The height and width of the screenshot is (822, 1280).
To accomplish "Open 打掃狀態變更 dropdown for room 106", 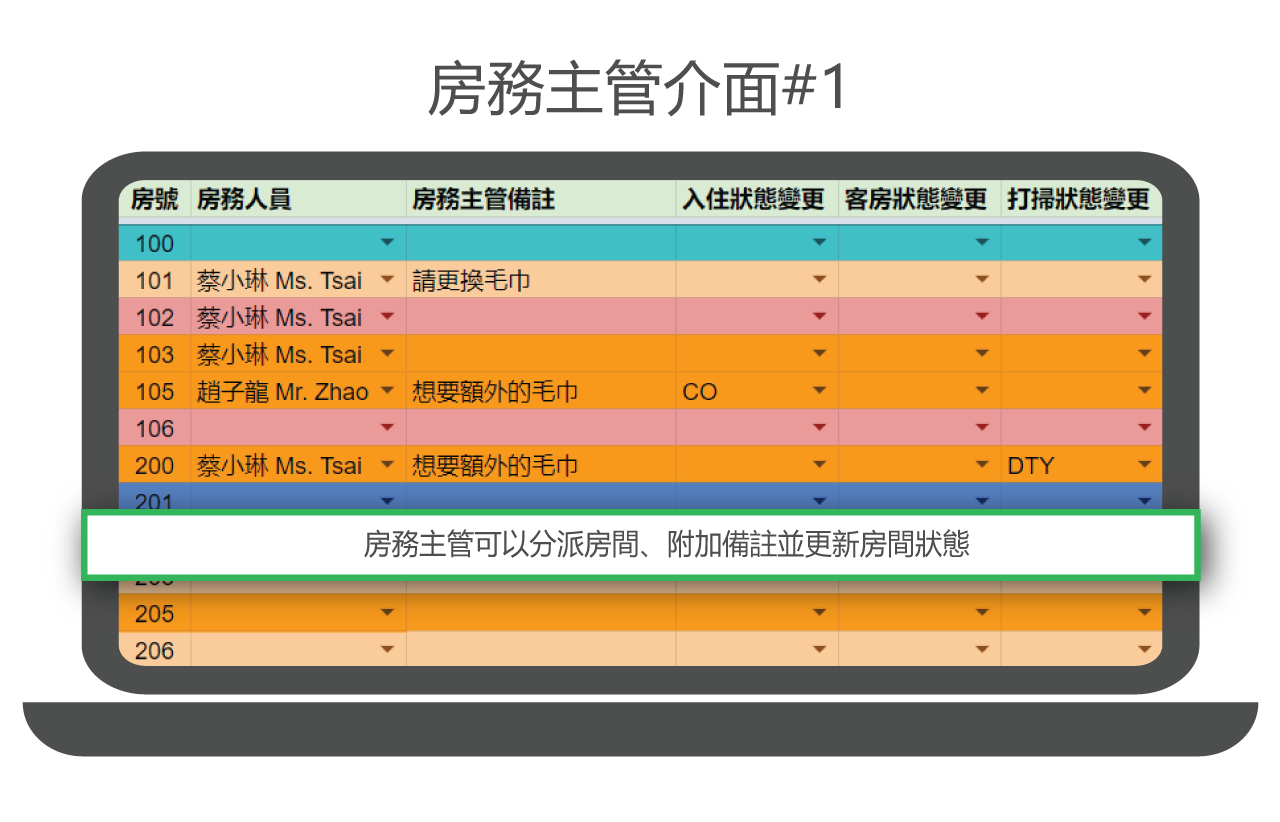I will (1145, 428).
